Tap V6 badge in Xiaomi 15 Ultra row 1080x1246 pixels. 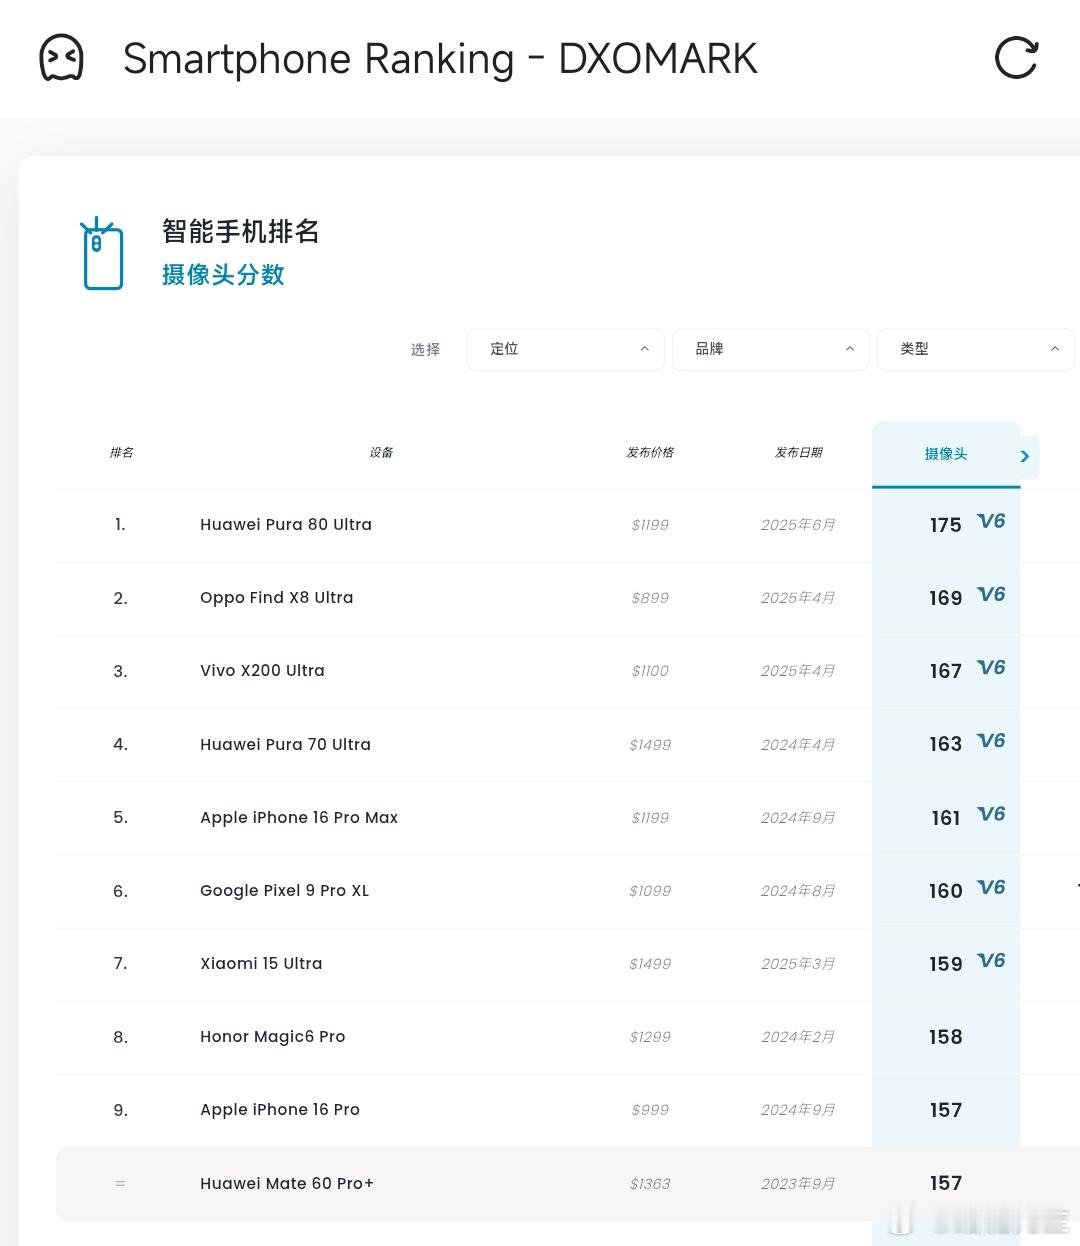pyautogui.click(x=991, y=960)
